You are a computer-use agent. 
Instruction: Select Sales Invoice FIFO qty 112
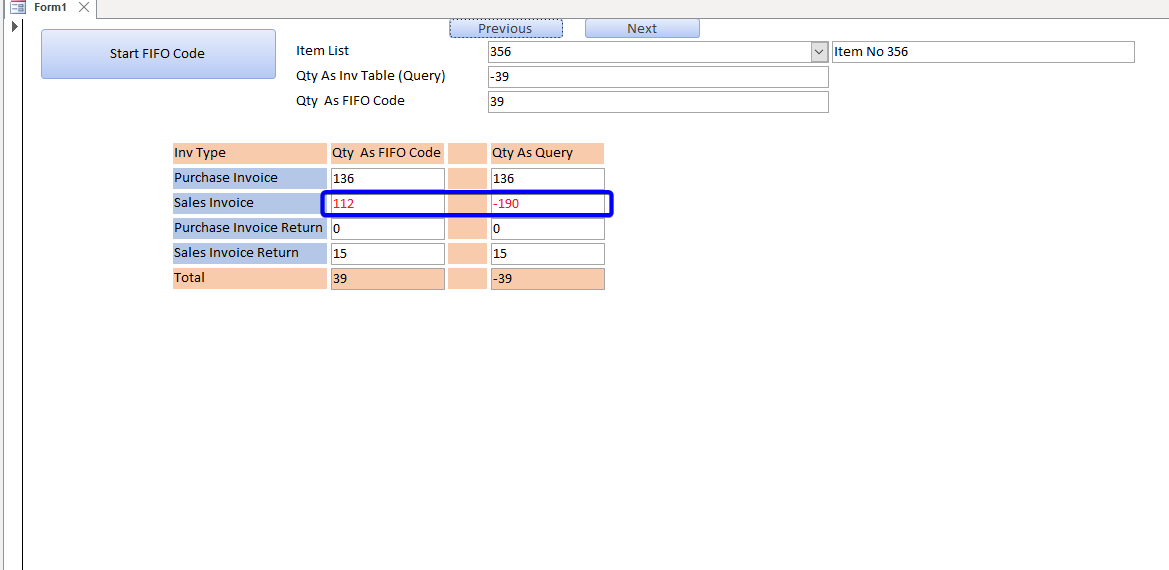(388, 203)
